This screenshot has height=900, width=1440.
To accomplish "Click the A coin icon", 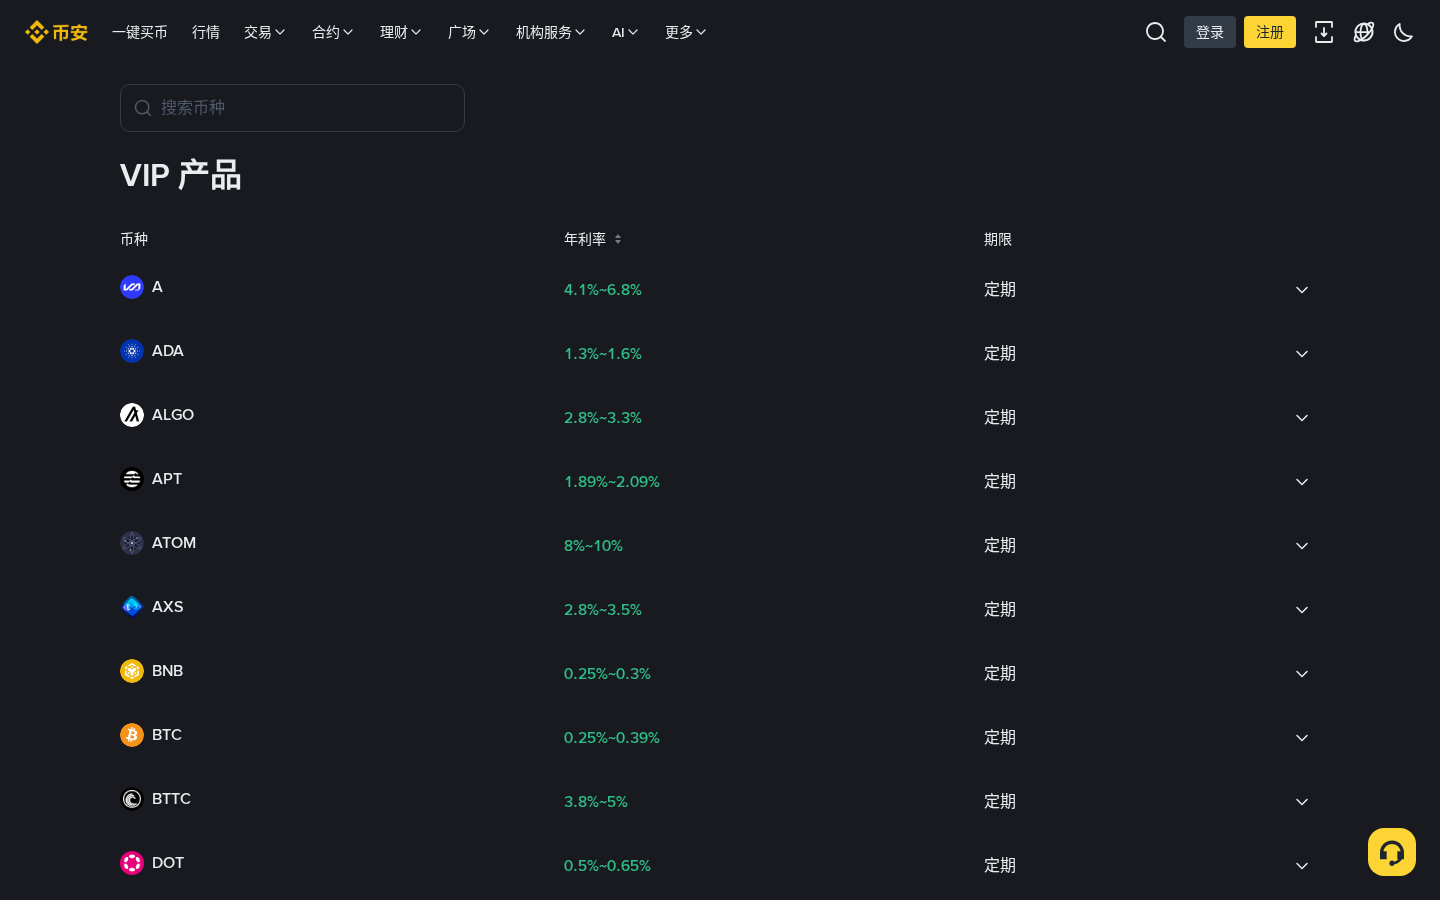I will coord(132,287).
